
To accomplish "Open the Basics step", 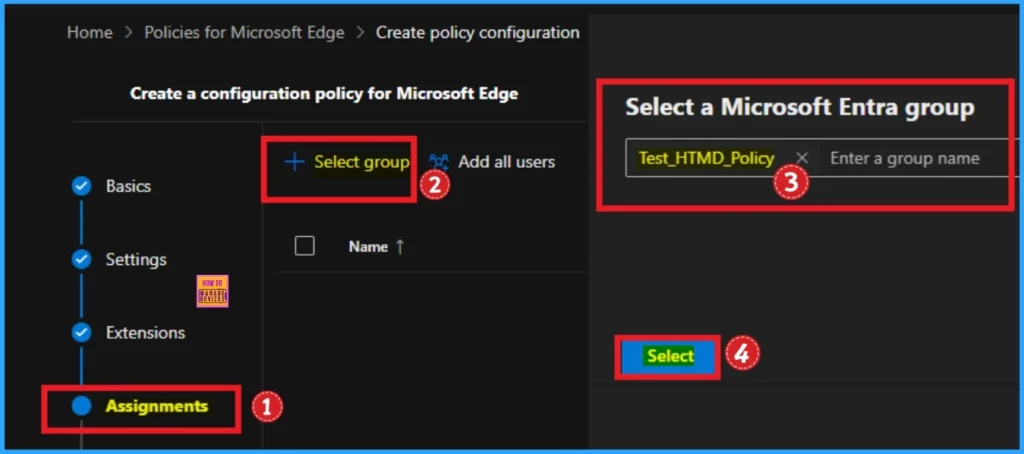I will 128,186.
